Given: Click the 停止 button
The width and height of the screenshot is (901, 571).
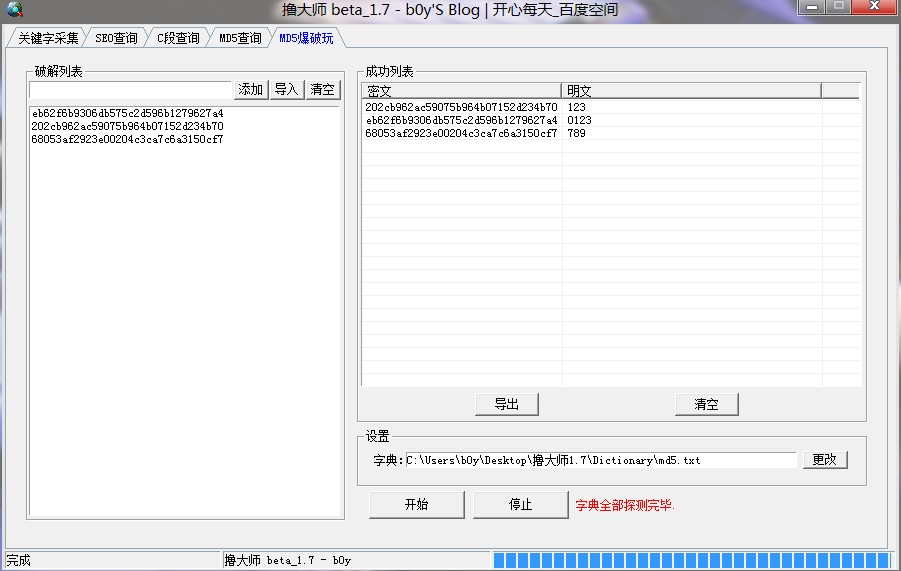Looking at the screenshot, I should pyautogui.click(x=521, y=504).
